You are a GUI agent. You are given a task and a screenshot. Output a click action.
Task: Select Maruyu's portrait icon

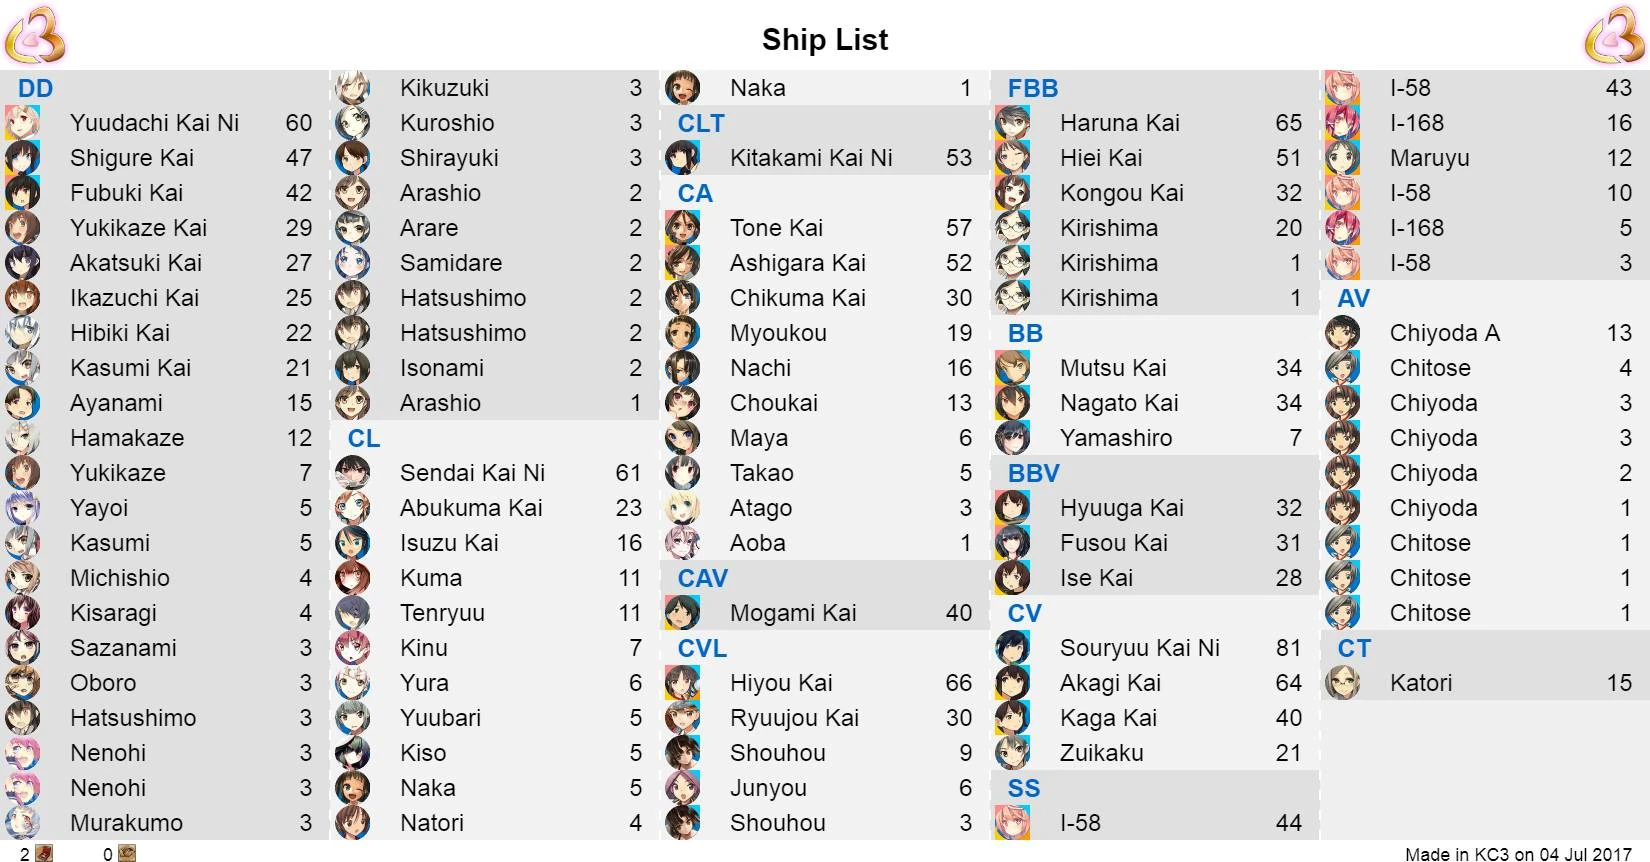(1342, 158)
